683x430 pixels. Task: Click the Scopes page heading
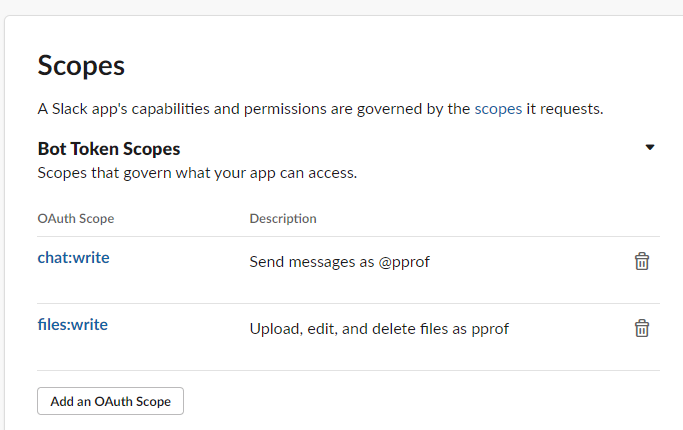pyautogui.click(x=81, y=66)
